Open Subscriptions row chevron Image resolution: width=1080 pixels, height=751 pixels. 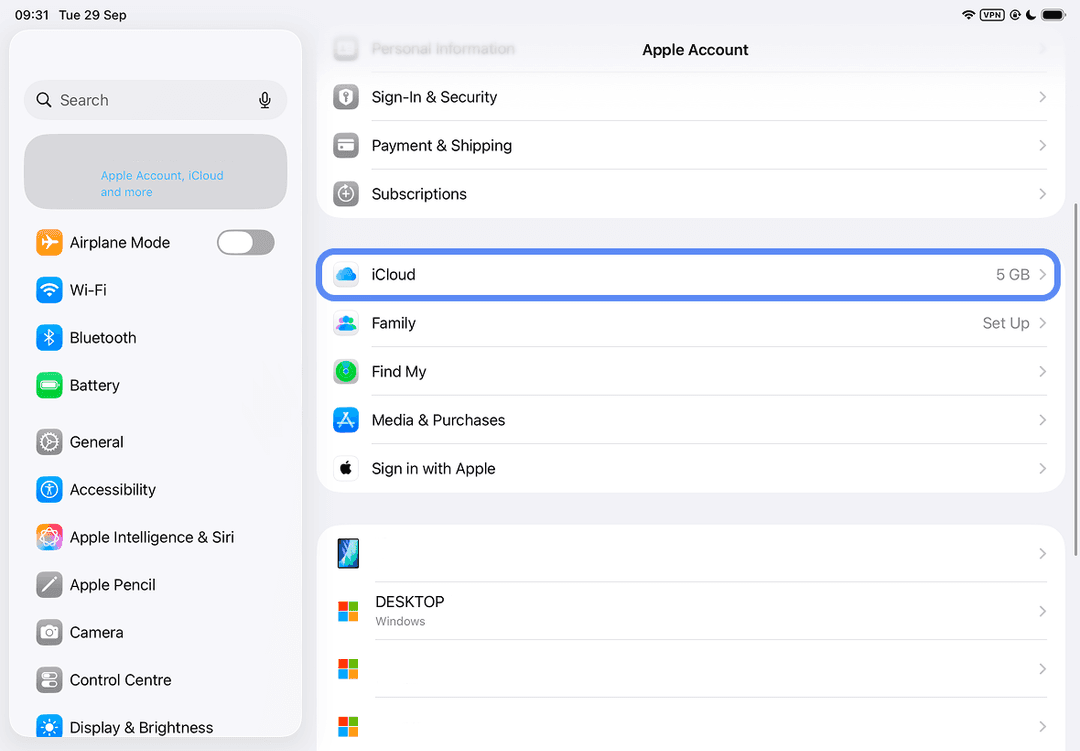point(1043,194)
